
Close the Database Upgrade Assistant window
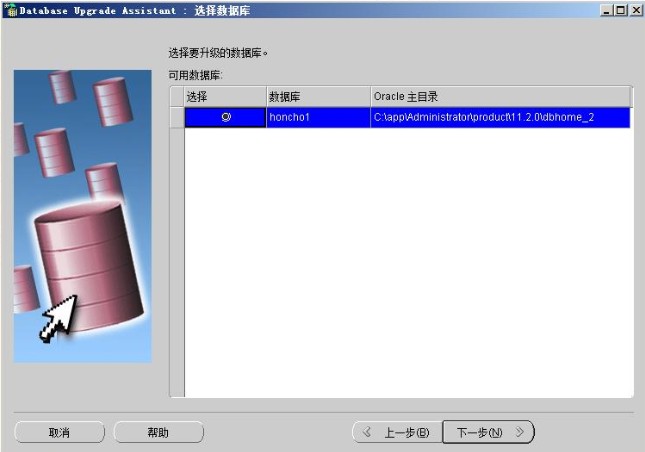pyautogui.click(x=635, y=9)
